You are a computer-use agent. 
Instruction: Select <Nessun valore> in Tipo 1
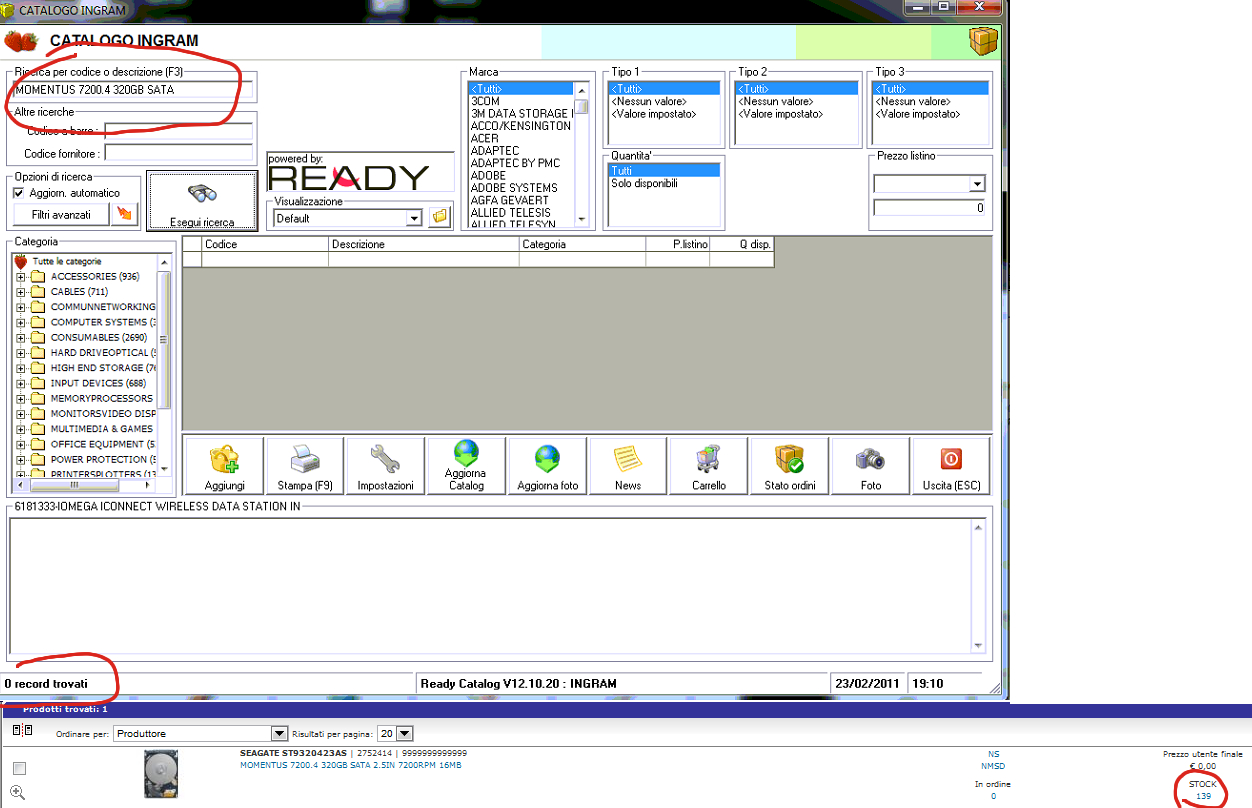647,101
